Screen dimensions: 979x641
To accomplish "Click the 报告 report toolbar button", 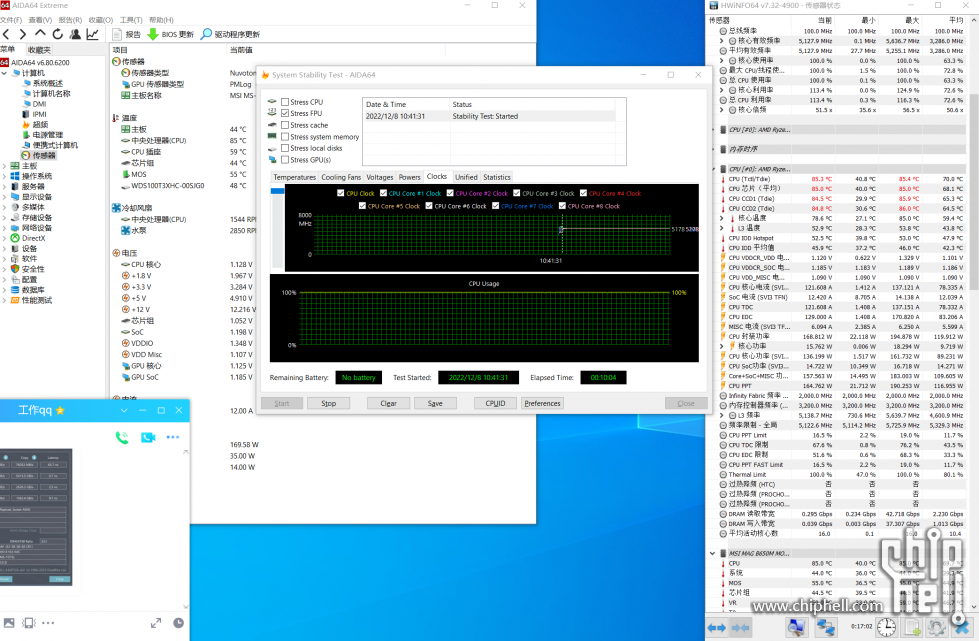I will pos(127,34).
